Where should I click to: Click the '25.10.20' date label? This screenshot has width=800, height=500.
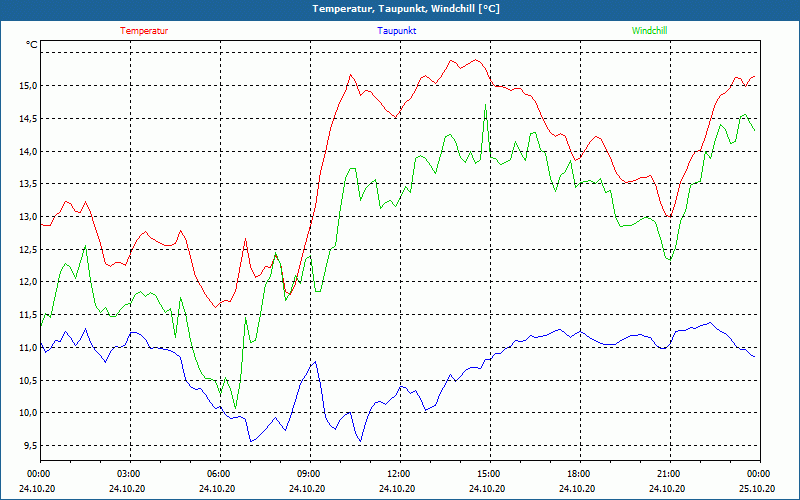(x=757, y=488)
